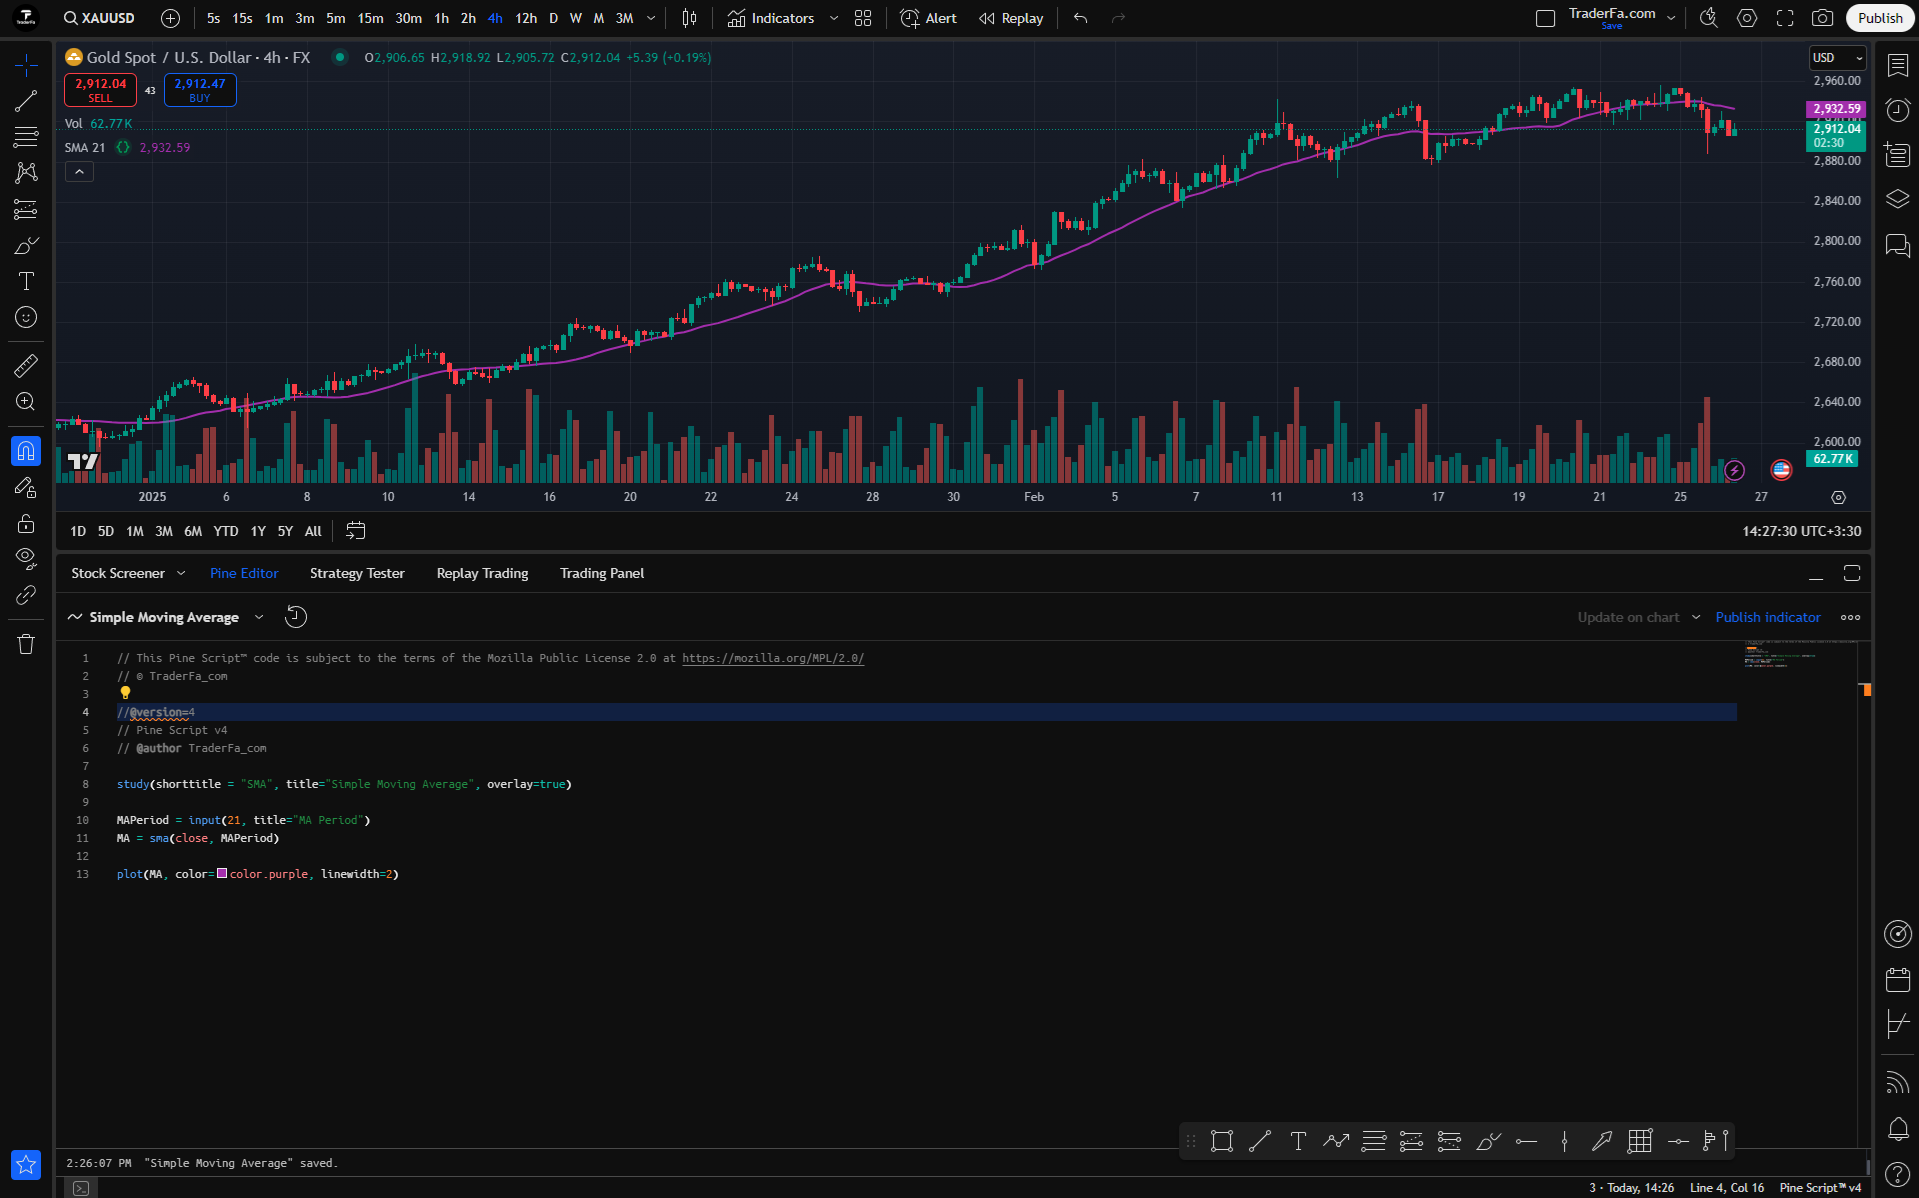Open chart settings gear icon
Image resolution: width=1919 pixels, height=1198 pixels.
[1747, 18]
